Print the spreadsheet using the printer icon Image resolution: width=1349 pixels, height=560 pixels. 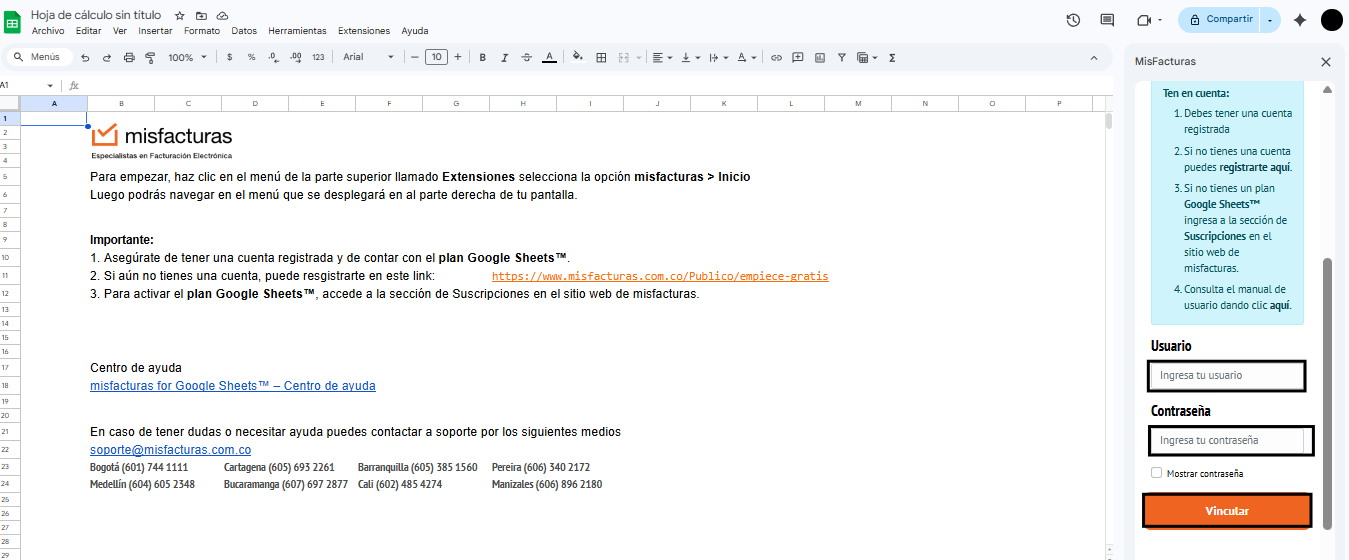[129, 58]
